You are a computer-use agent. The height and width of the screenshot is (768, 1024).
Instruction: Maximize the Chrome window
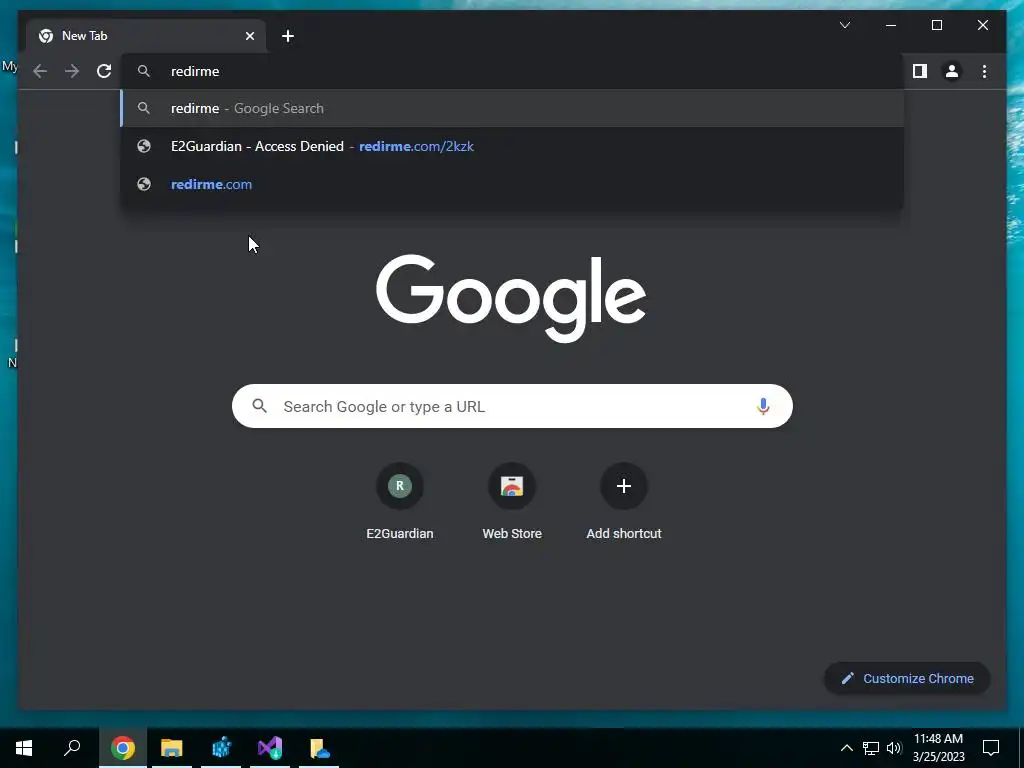pyautogui.click(x=936, y=25)
